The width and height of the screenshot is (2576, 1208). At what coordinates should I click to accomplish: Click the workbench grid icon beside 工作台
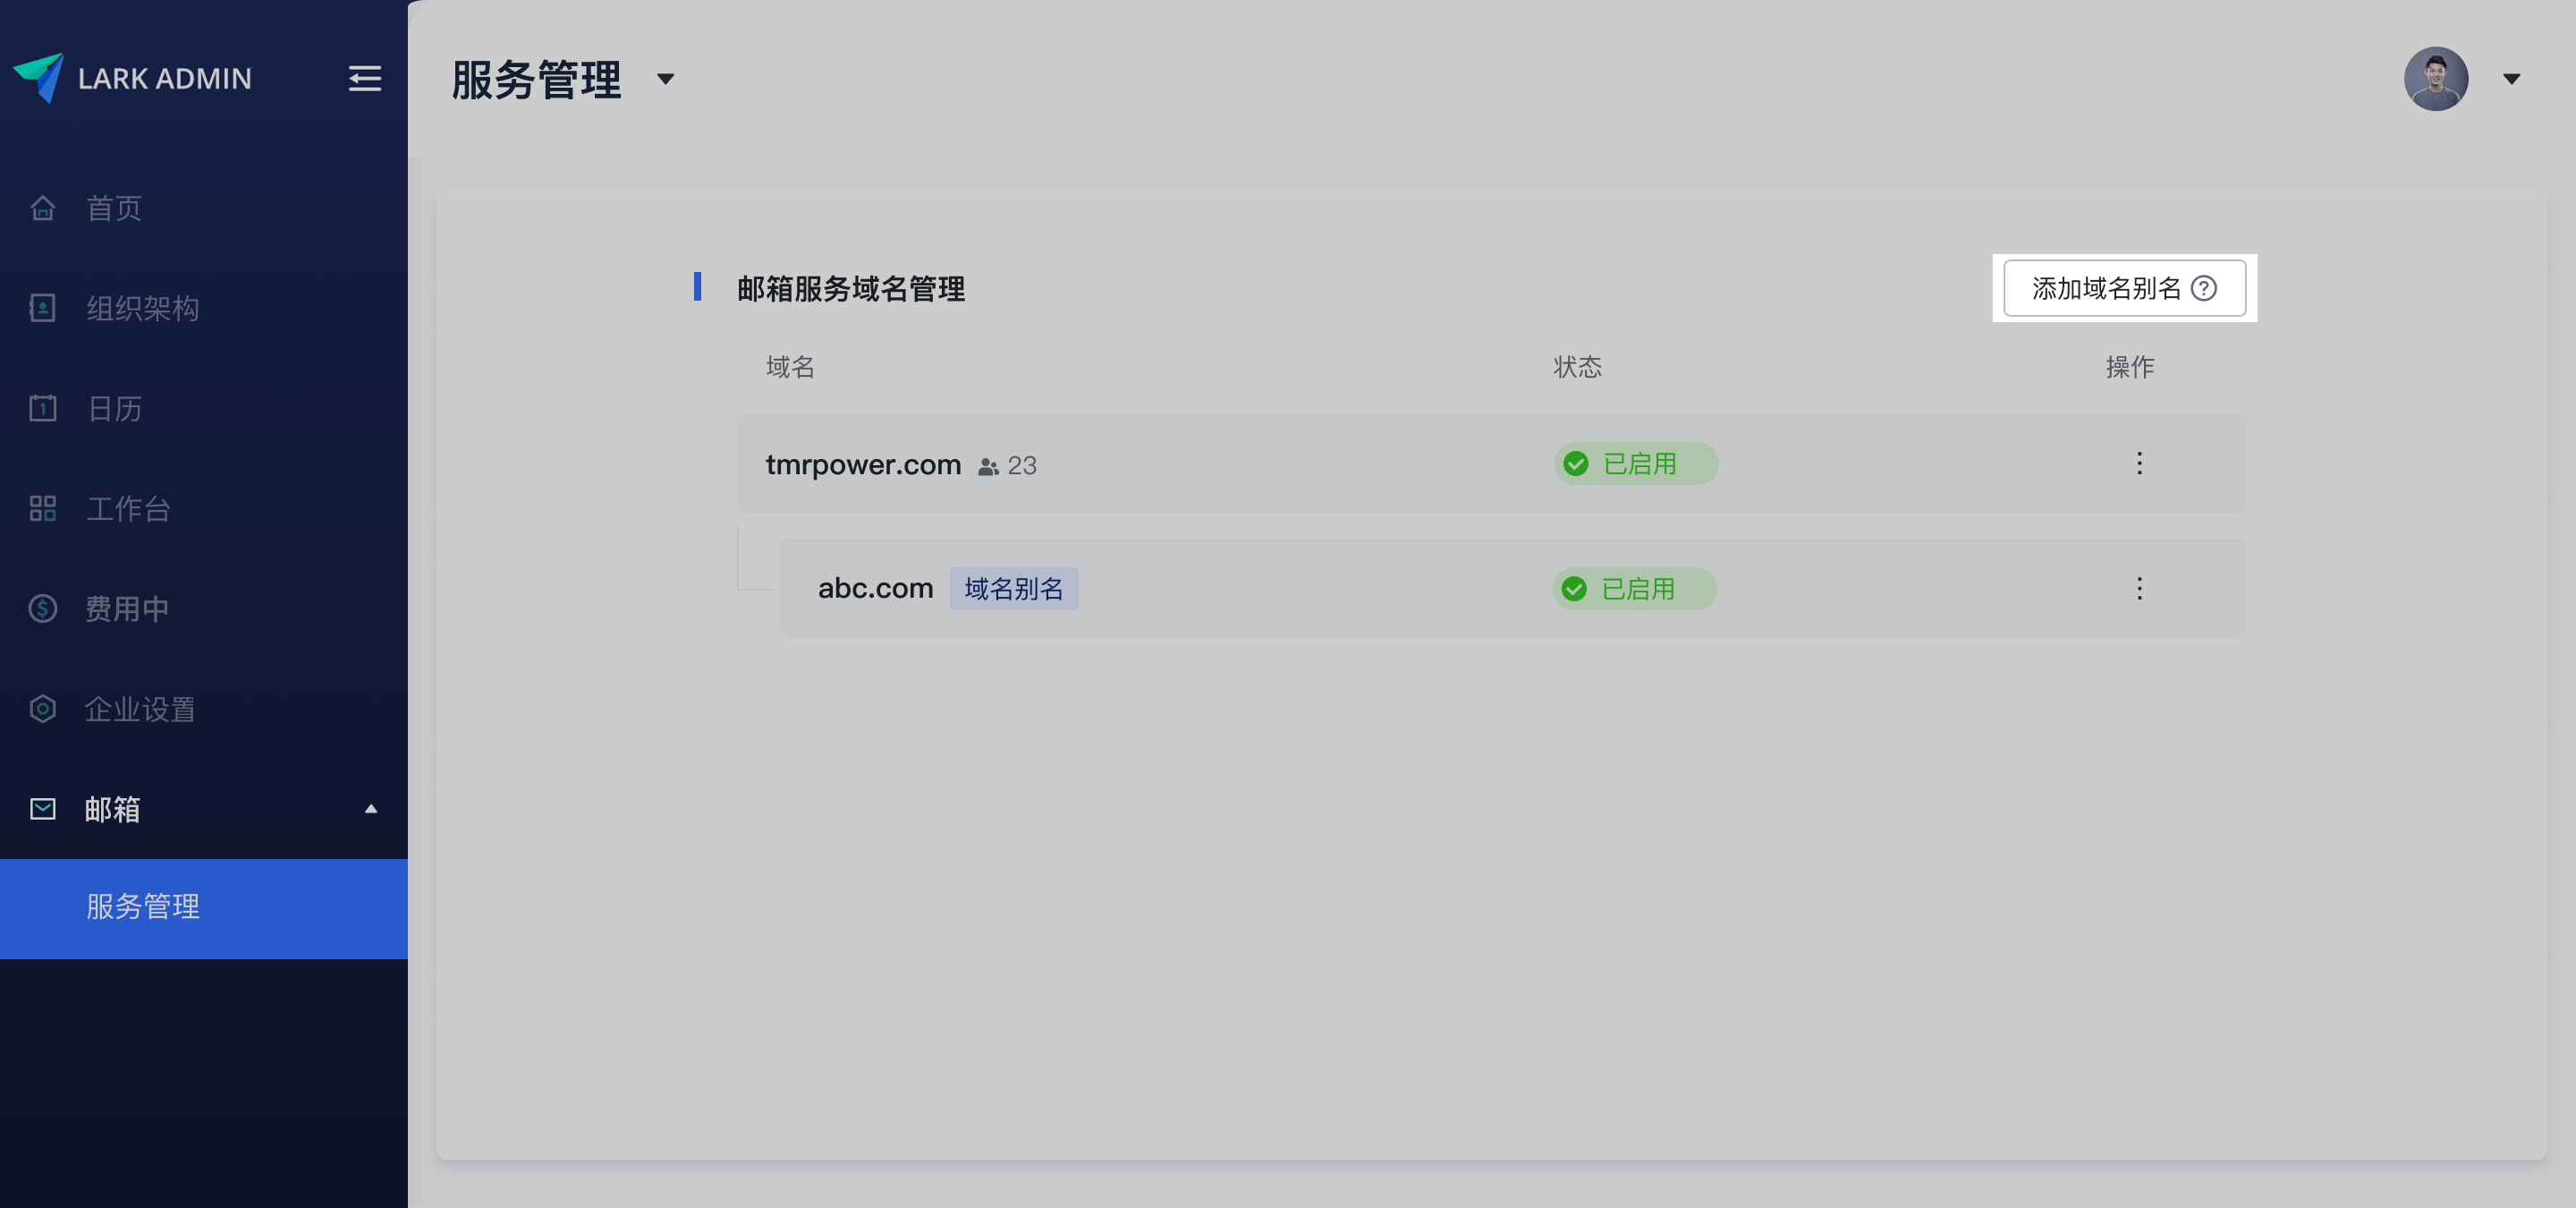[42, 508]
